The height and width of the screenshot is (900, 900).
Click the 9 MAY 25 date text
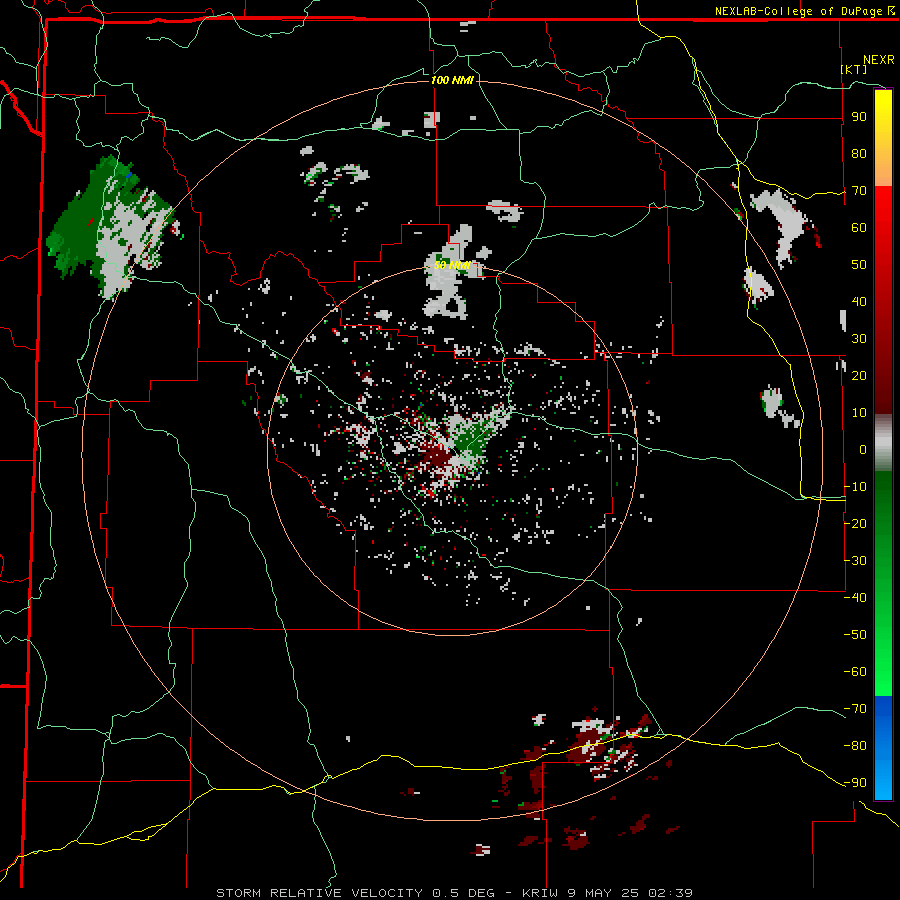coord(604,893)
